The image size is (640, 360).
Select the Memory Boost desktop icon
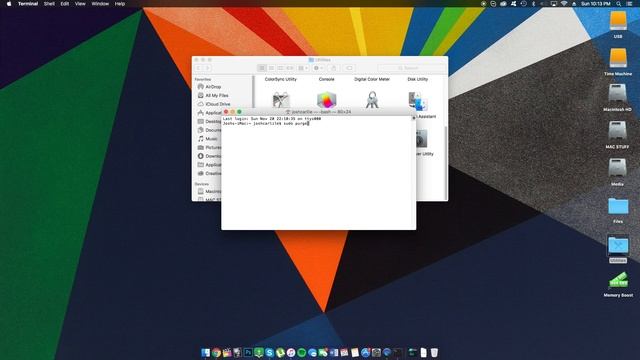(x=618, y=281)
